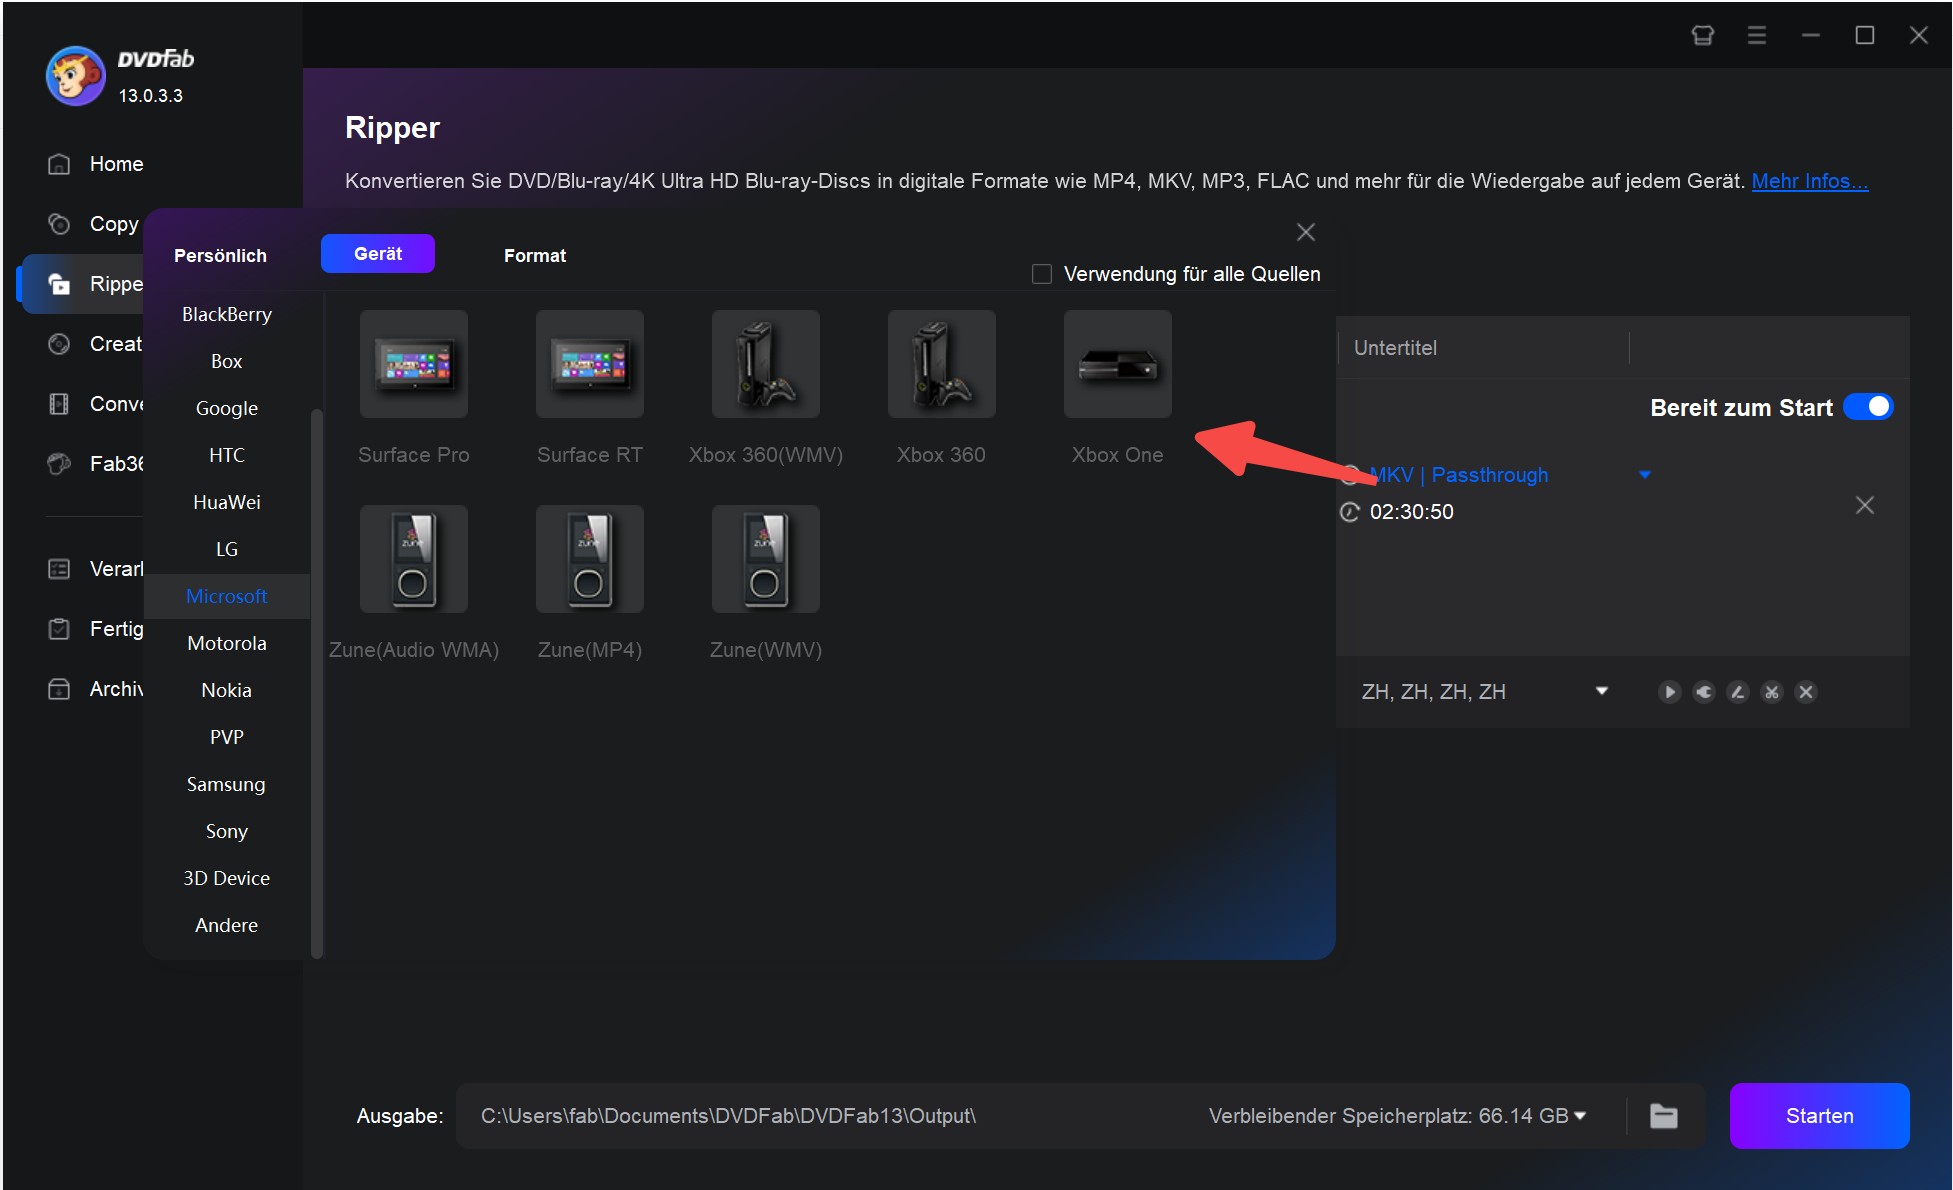Screen dimensions: 1953x1190
Task: Click the output path field
Action: [x=830, y=1116]
